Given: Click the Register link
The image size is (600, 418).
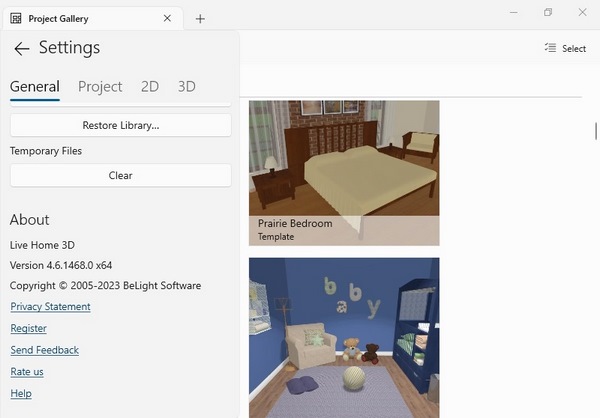Looking at the screenshot, I should [x=29, y=328].
